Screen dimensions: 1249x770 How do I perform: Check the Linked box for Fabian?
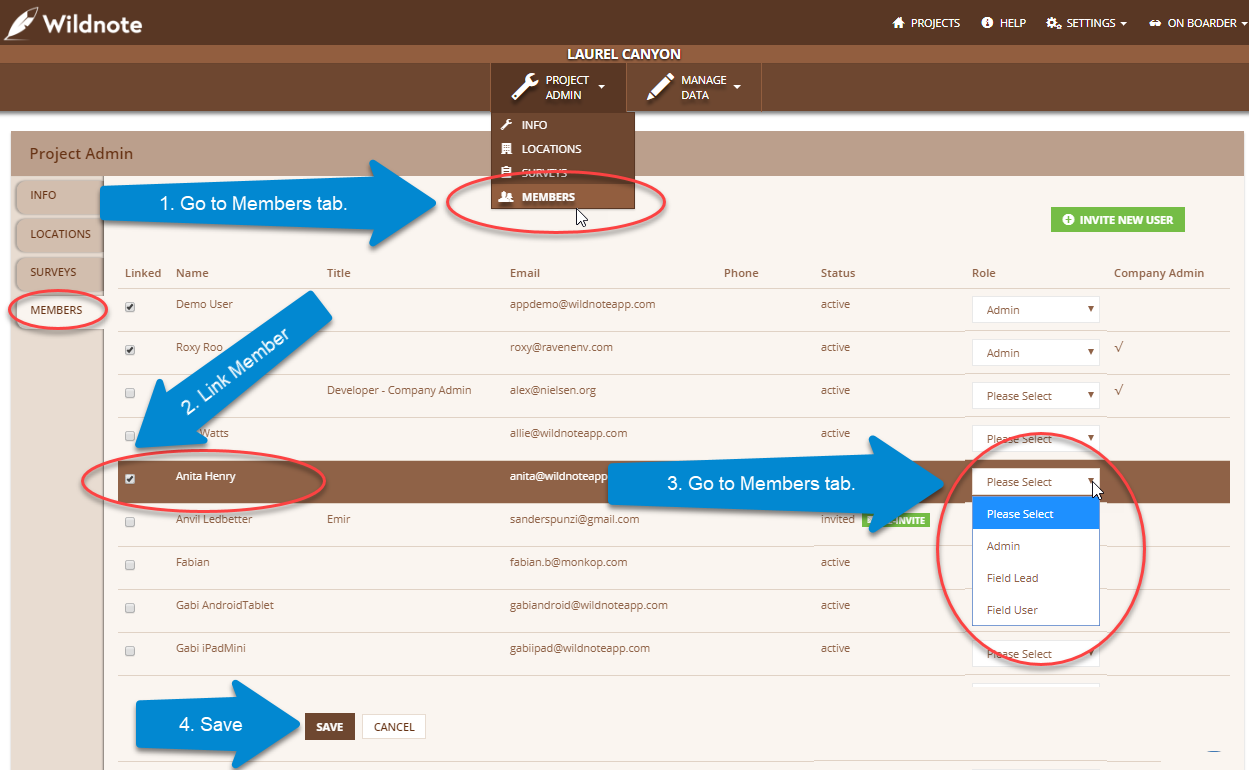tap(130, 565)
